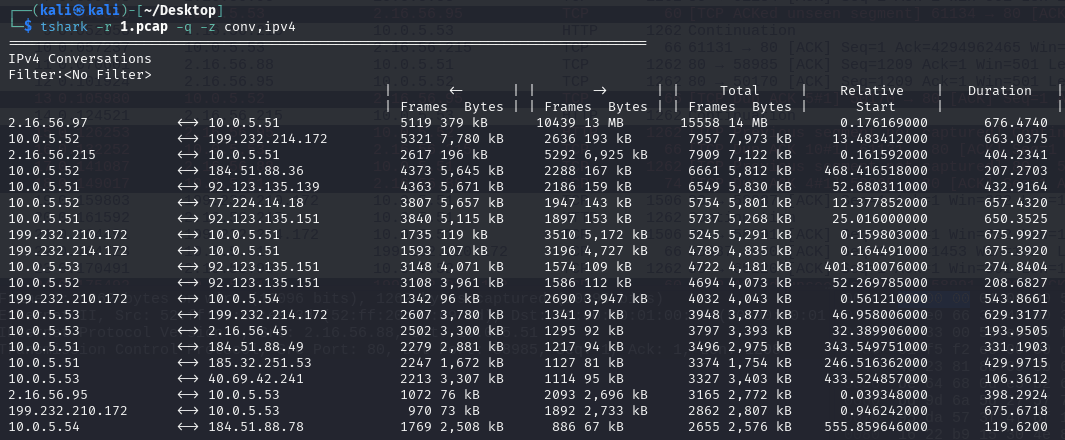This screenshot has height=440, width=1065.
Task: Select the 'Filter:<No Filter>' line
Action: pyautogui.click(x=80, y=75)
